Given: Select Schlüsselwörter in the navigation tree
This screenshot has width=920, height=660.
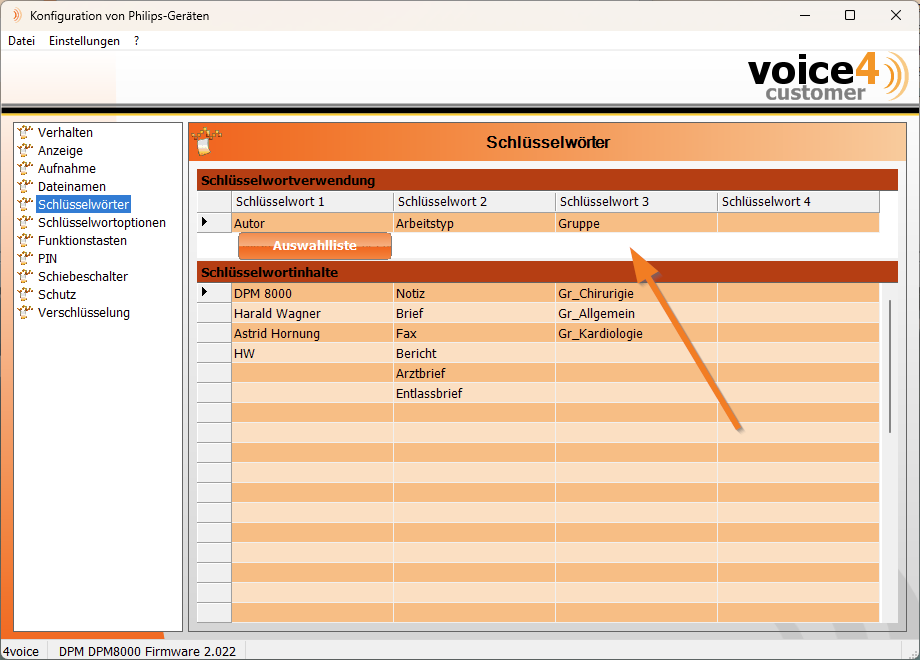Looking at the screenshot, I should [x=83, y=204].
